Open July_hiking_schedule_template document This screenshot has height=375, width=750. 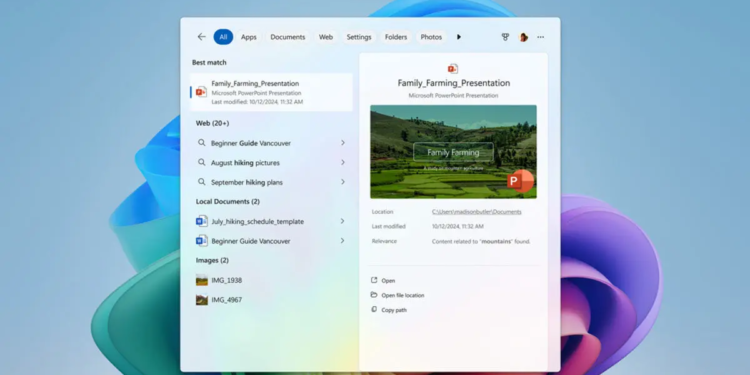257,221
